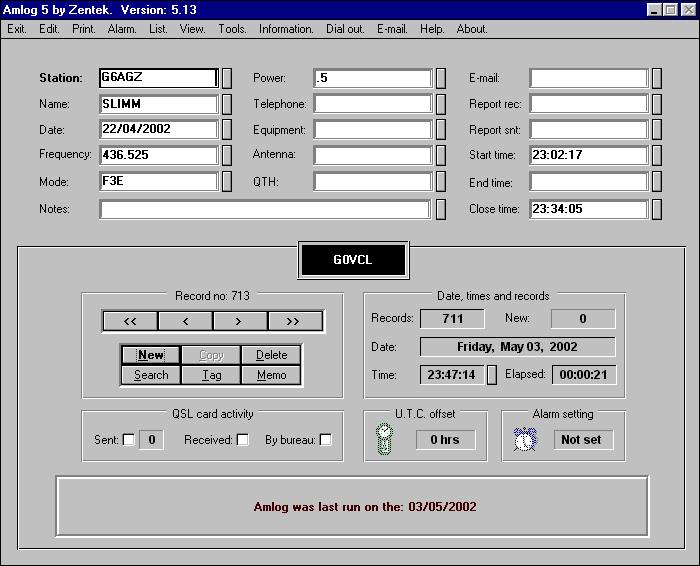
Task: Open the Dial out menu
Action: click(x=345, y=29)
